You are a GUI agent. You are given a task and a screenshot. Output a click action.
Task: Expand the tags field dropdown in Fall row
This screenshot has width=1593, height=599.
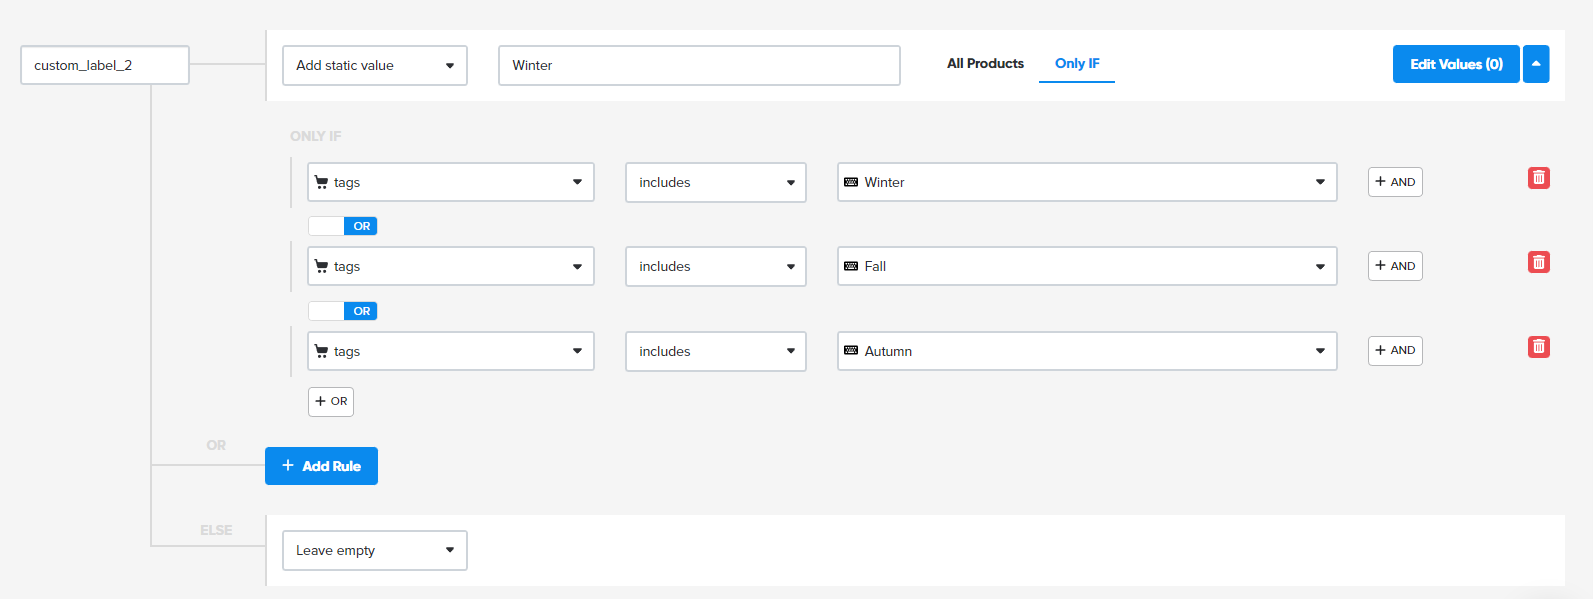[450, 267]
